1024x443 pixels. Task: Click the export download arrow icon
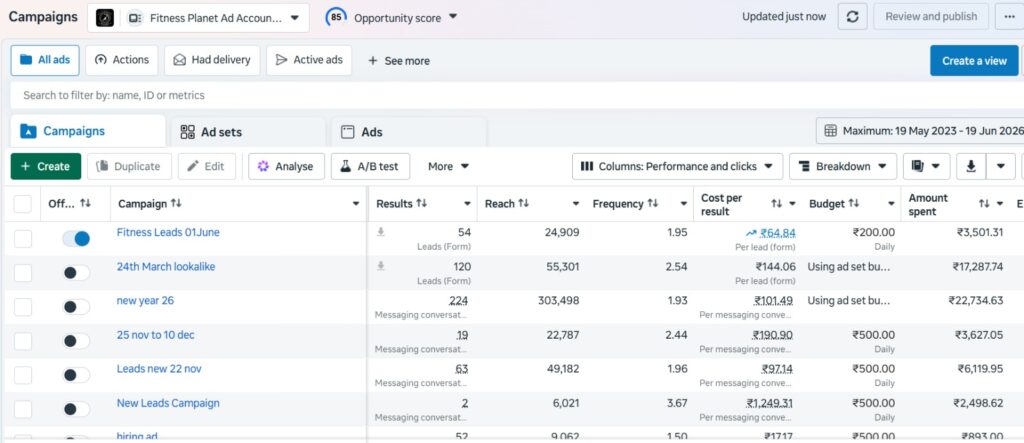[x=971, y=167]
